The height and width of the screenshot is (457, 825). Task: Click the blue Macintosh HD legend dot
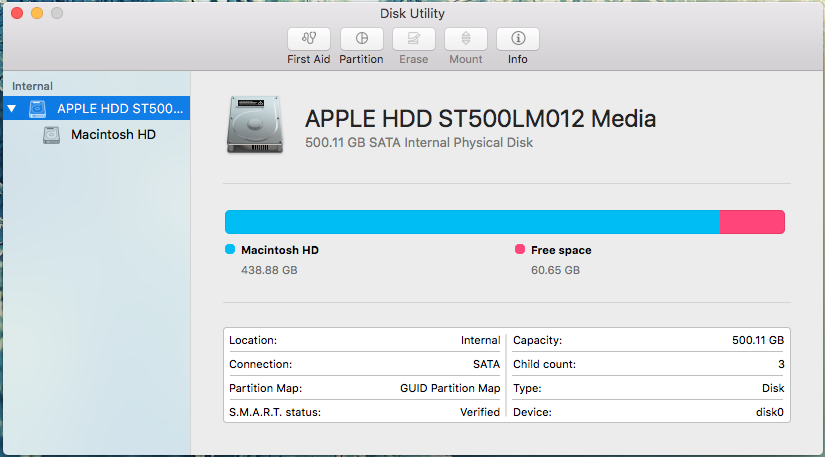[230, 249]
